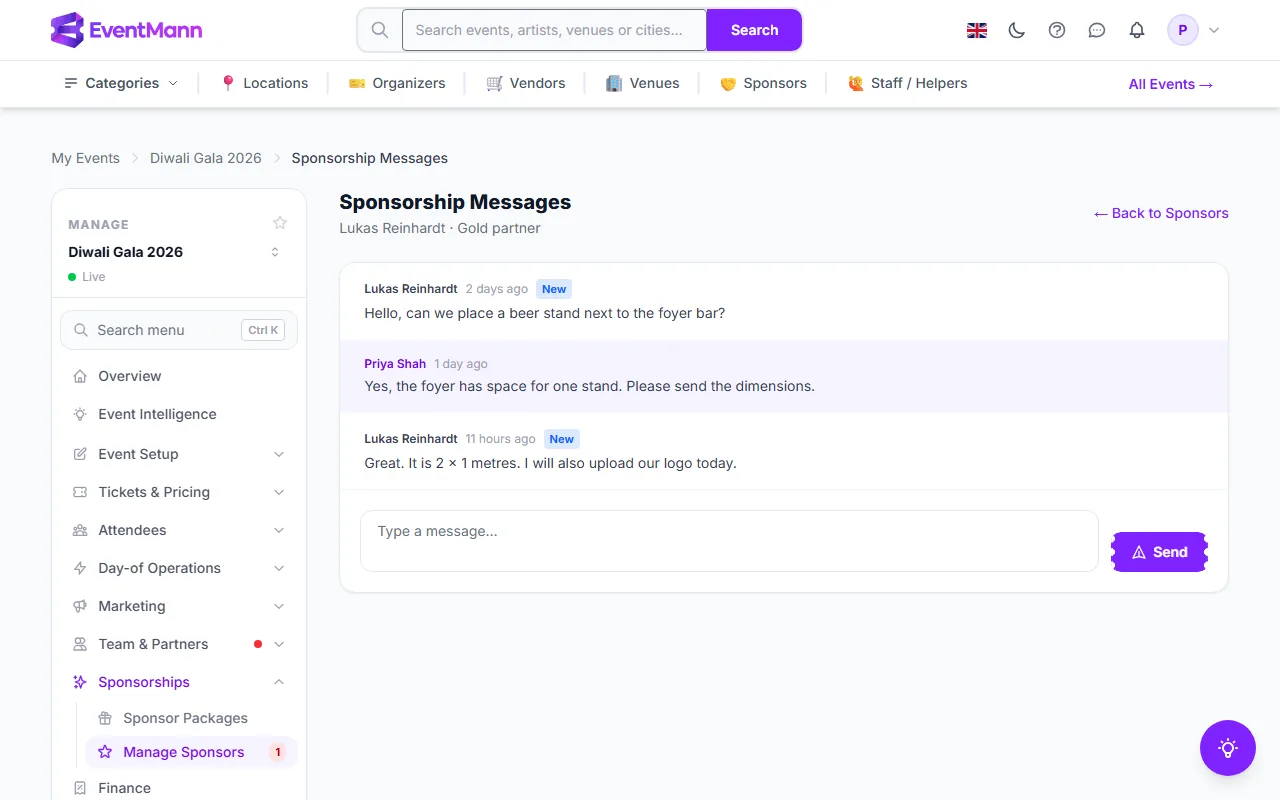The width and height of the screenshot is (1280, 800).
Task: Click the Event Intelligence bulb icon
Action: pyautogui.click(x=80, y=414)
